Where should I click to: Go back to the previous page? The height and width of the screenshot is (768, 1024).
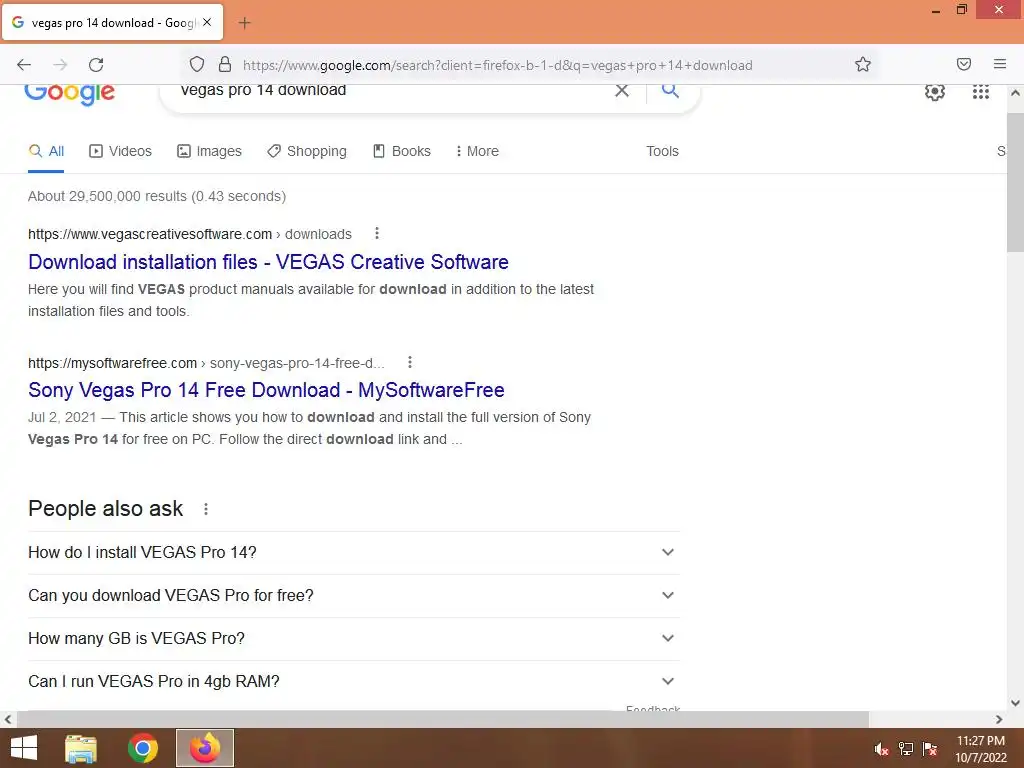click(x=24, y=65)
